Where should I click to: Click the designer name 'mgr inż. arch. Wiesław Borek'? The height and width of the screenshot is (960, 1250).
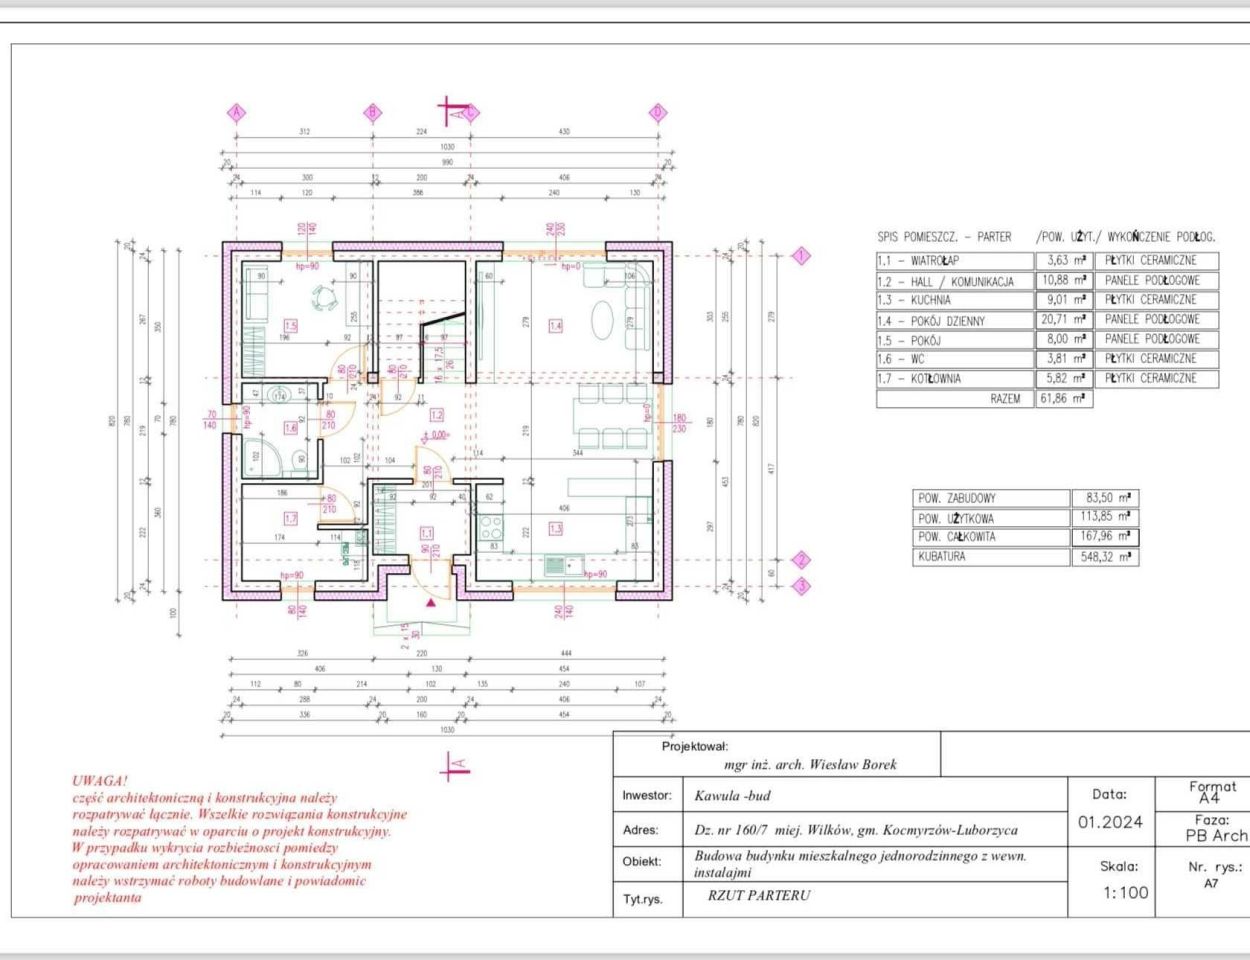pyautogui.click(x=810, y=765)
